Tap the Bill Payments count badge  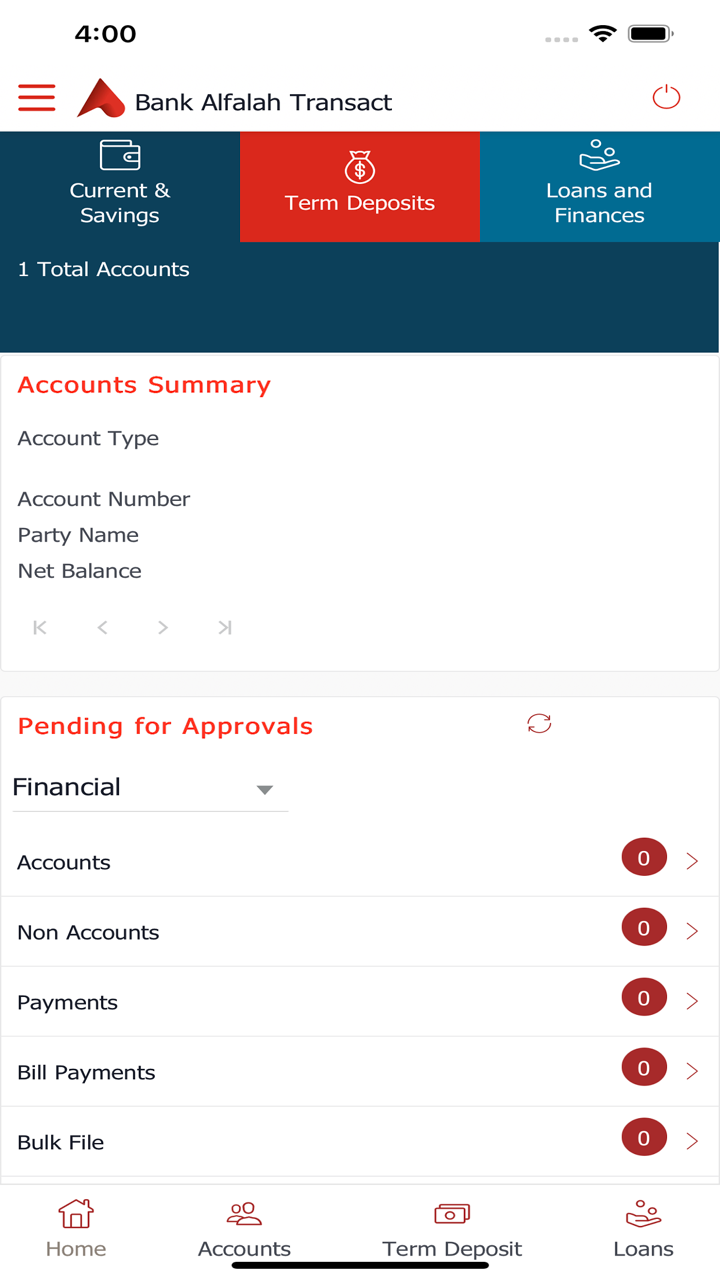tap(643, 1068)
